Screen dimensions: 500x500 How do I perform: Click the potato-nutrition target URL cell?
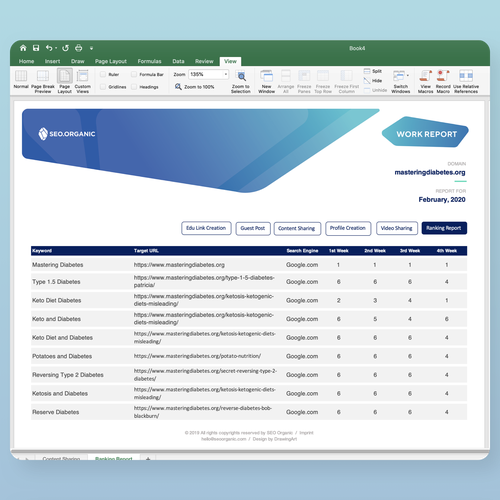(x=197, y=356)
